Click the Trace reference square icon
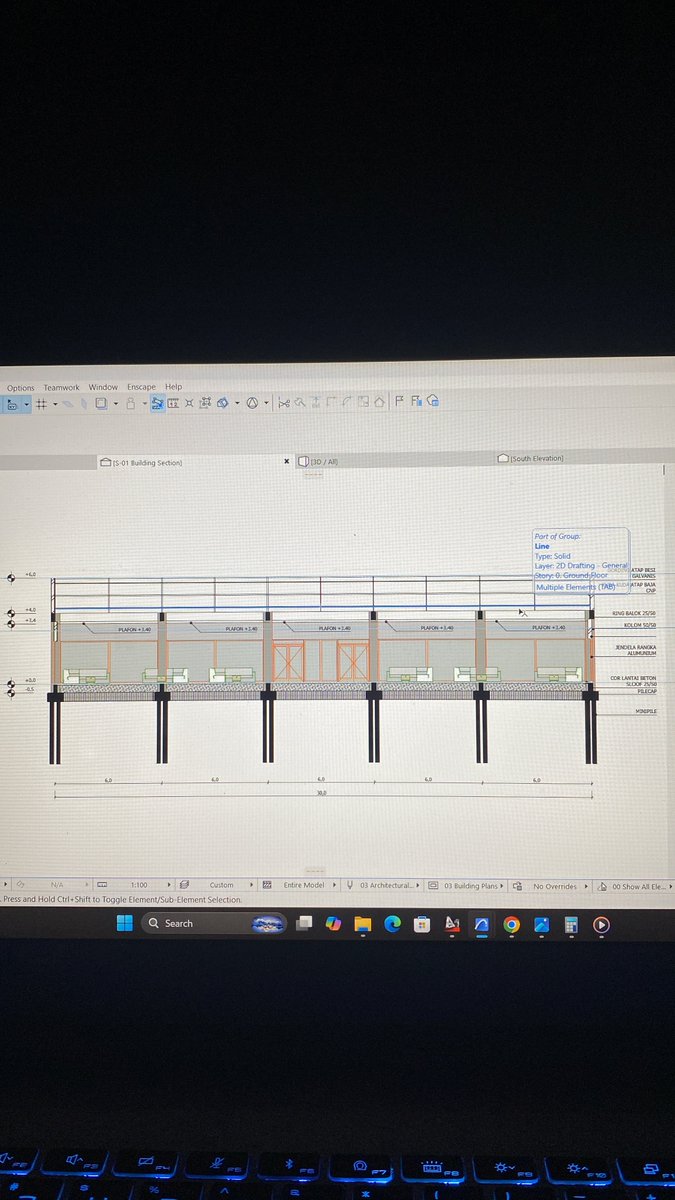675x1200 pixels. [x=100, y=403]
